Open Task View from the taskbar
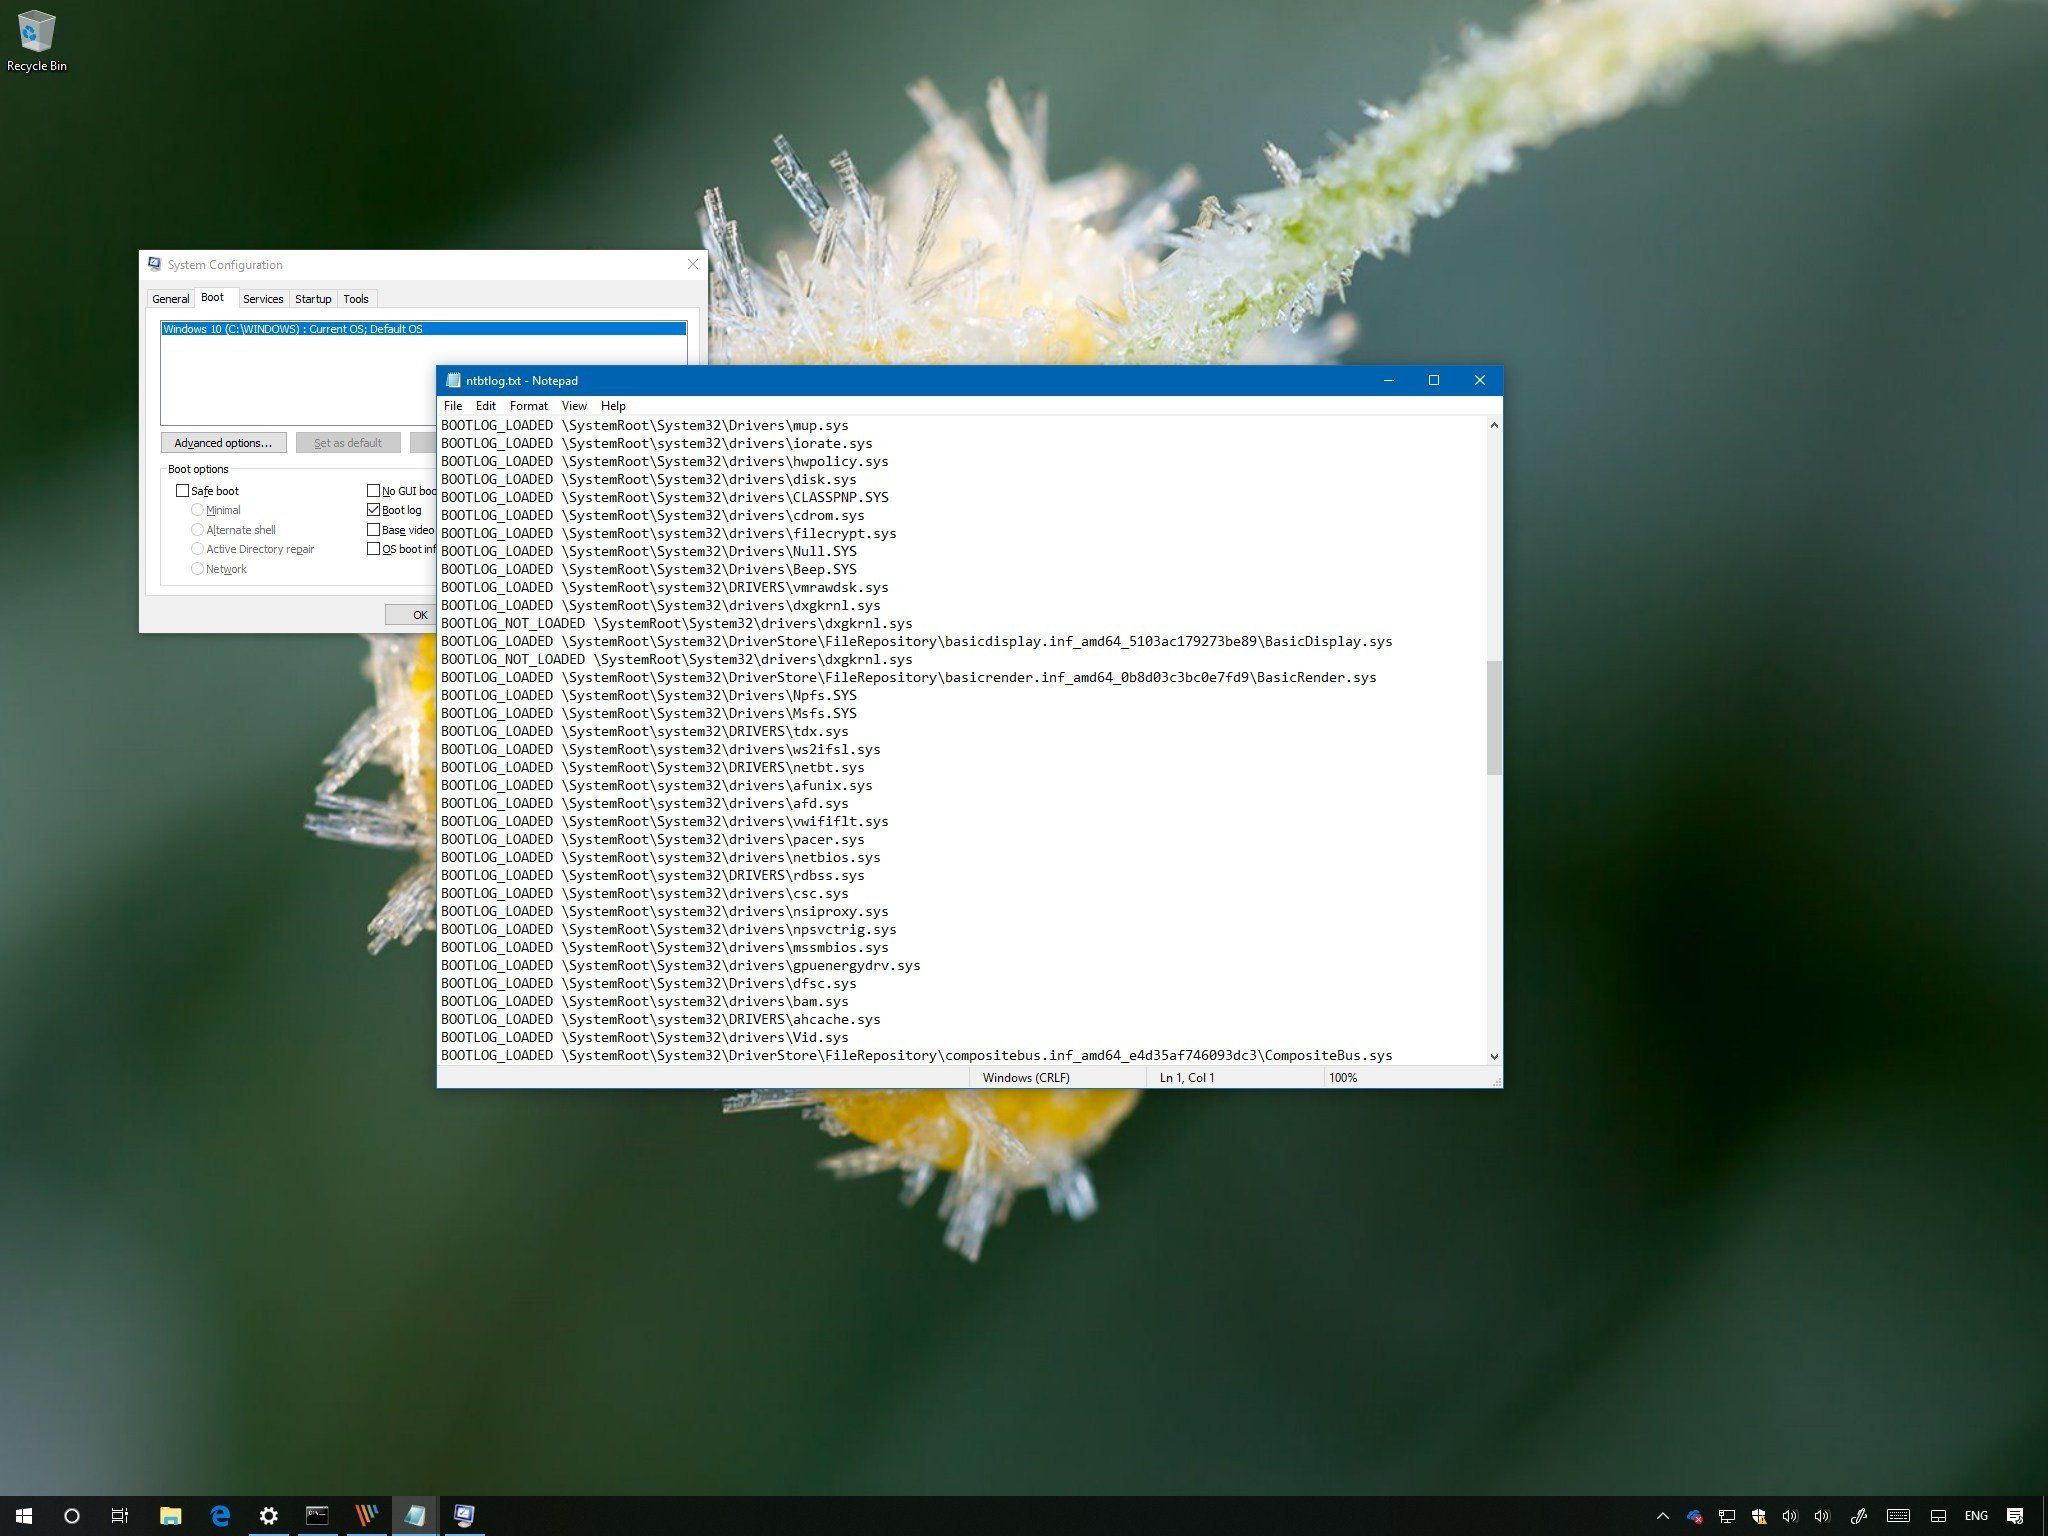This screenshot has height=1536, width=2048. point(119,1516)
